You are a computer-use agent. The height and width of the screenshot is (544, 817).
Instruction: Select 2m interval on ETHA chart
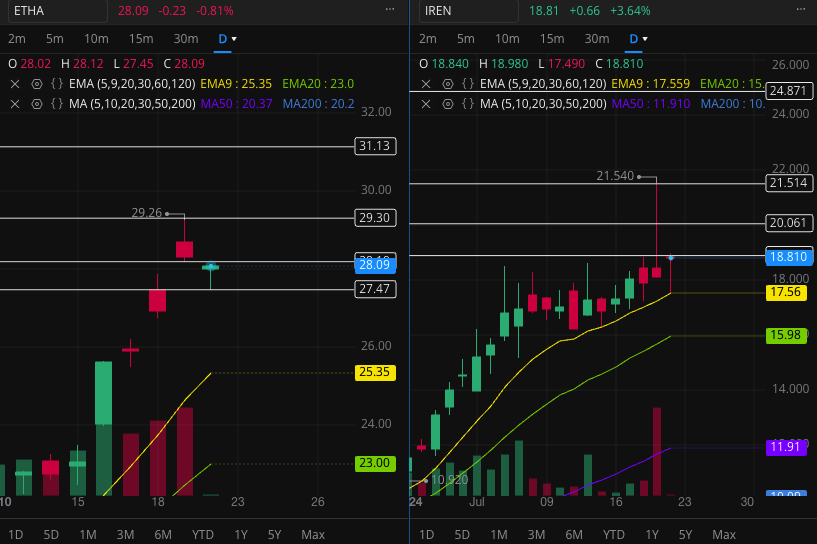pos(17,39)
